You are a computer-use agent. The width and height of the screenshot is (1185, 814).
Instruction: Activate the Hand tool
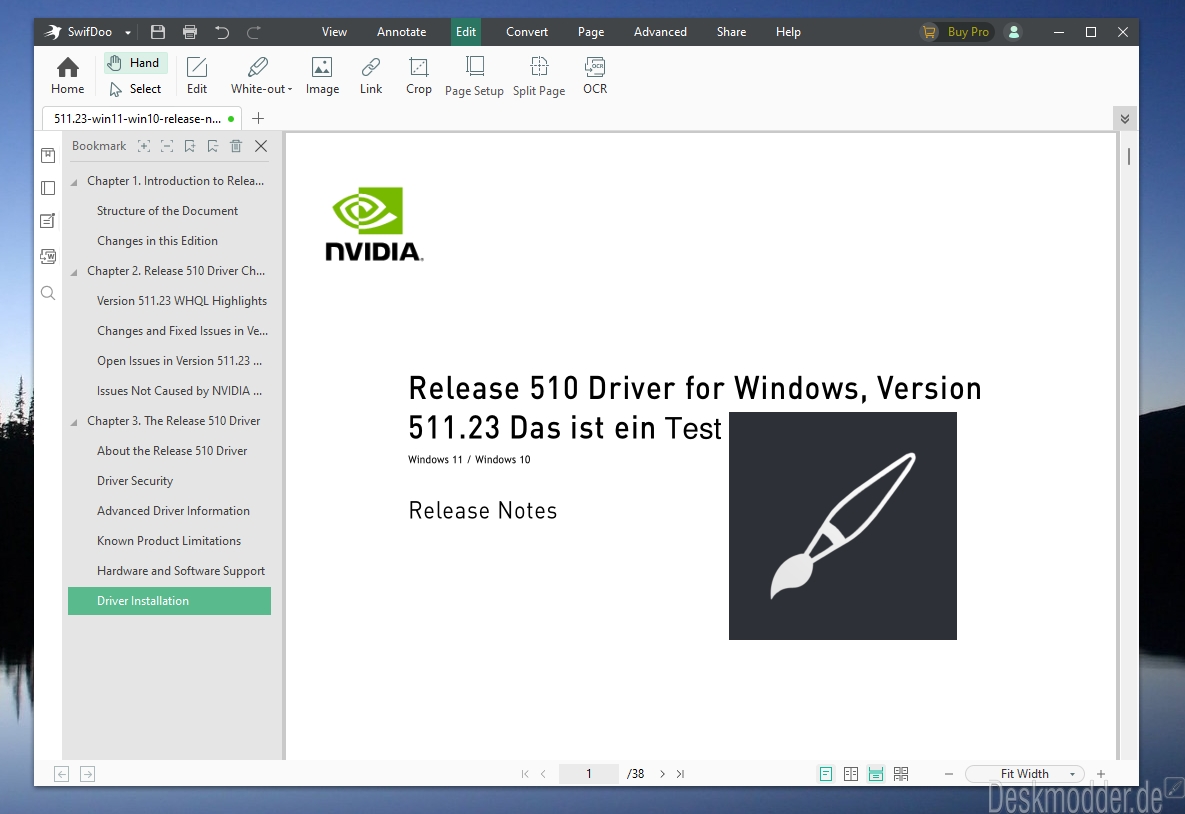pyautogui.click(x=135, y=63)
